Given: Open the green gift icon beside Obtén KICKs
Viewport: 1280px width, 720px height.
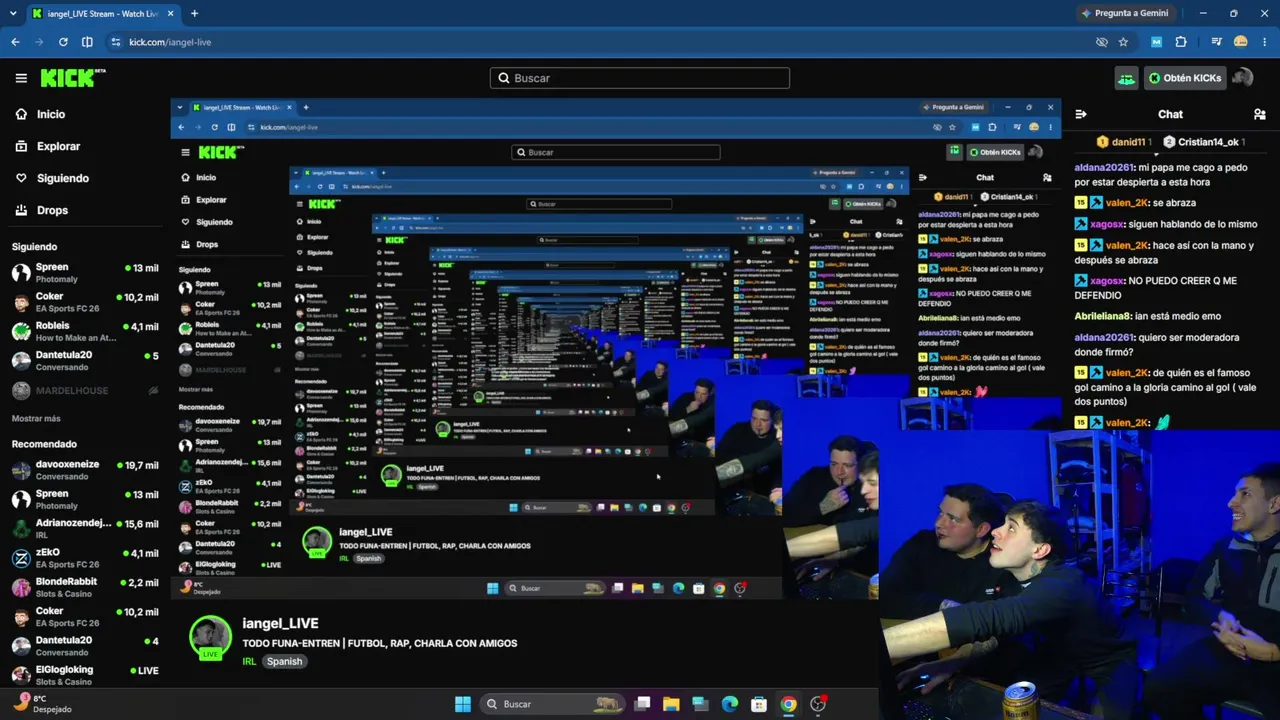Looking at the screenshot, I should click(1127, 78).
